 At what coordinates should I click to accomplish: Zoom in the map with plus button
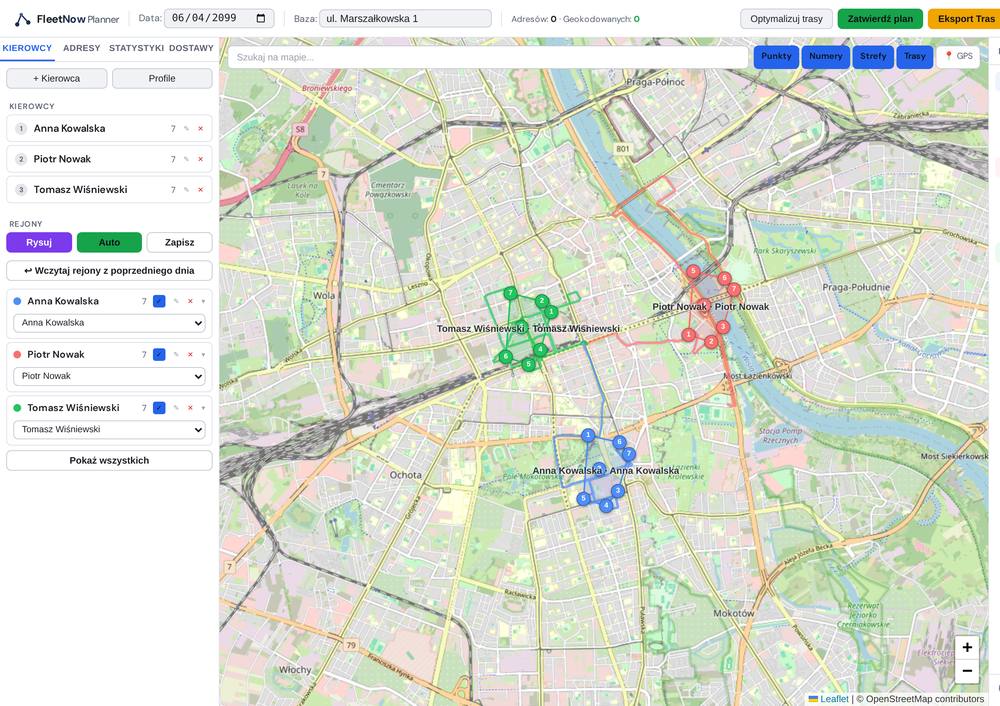click(x=967, y=647)
